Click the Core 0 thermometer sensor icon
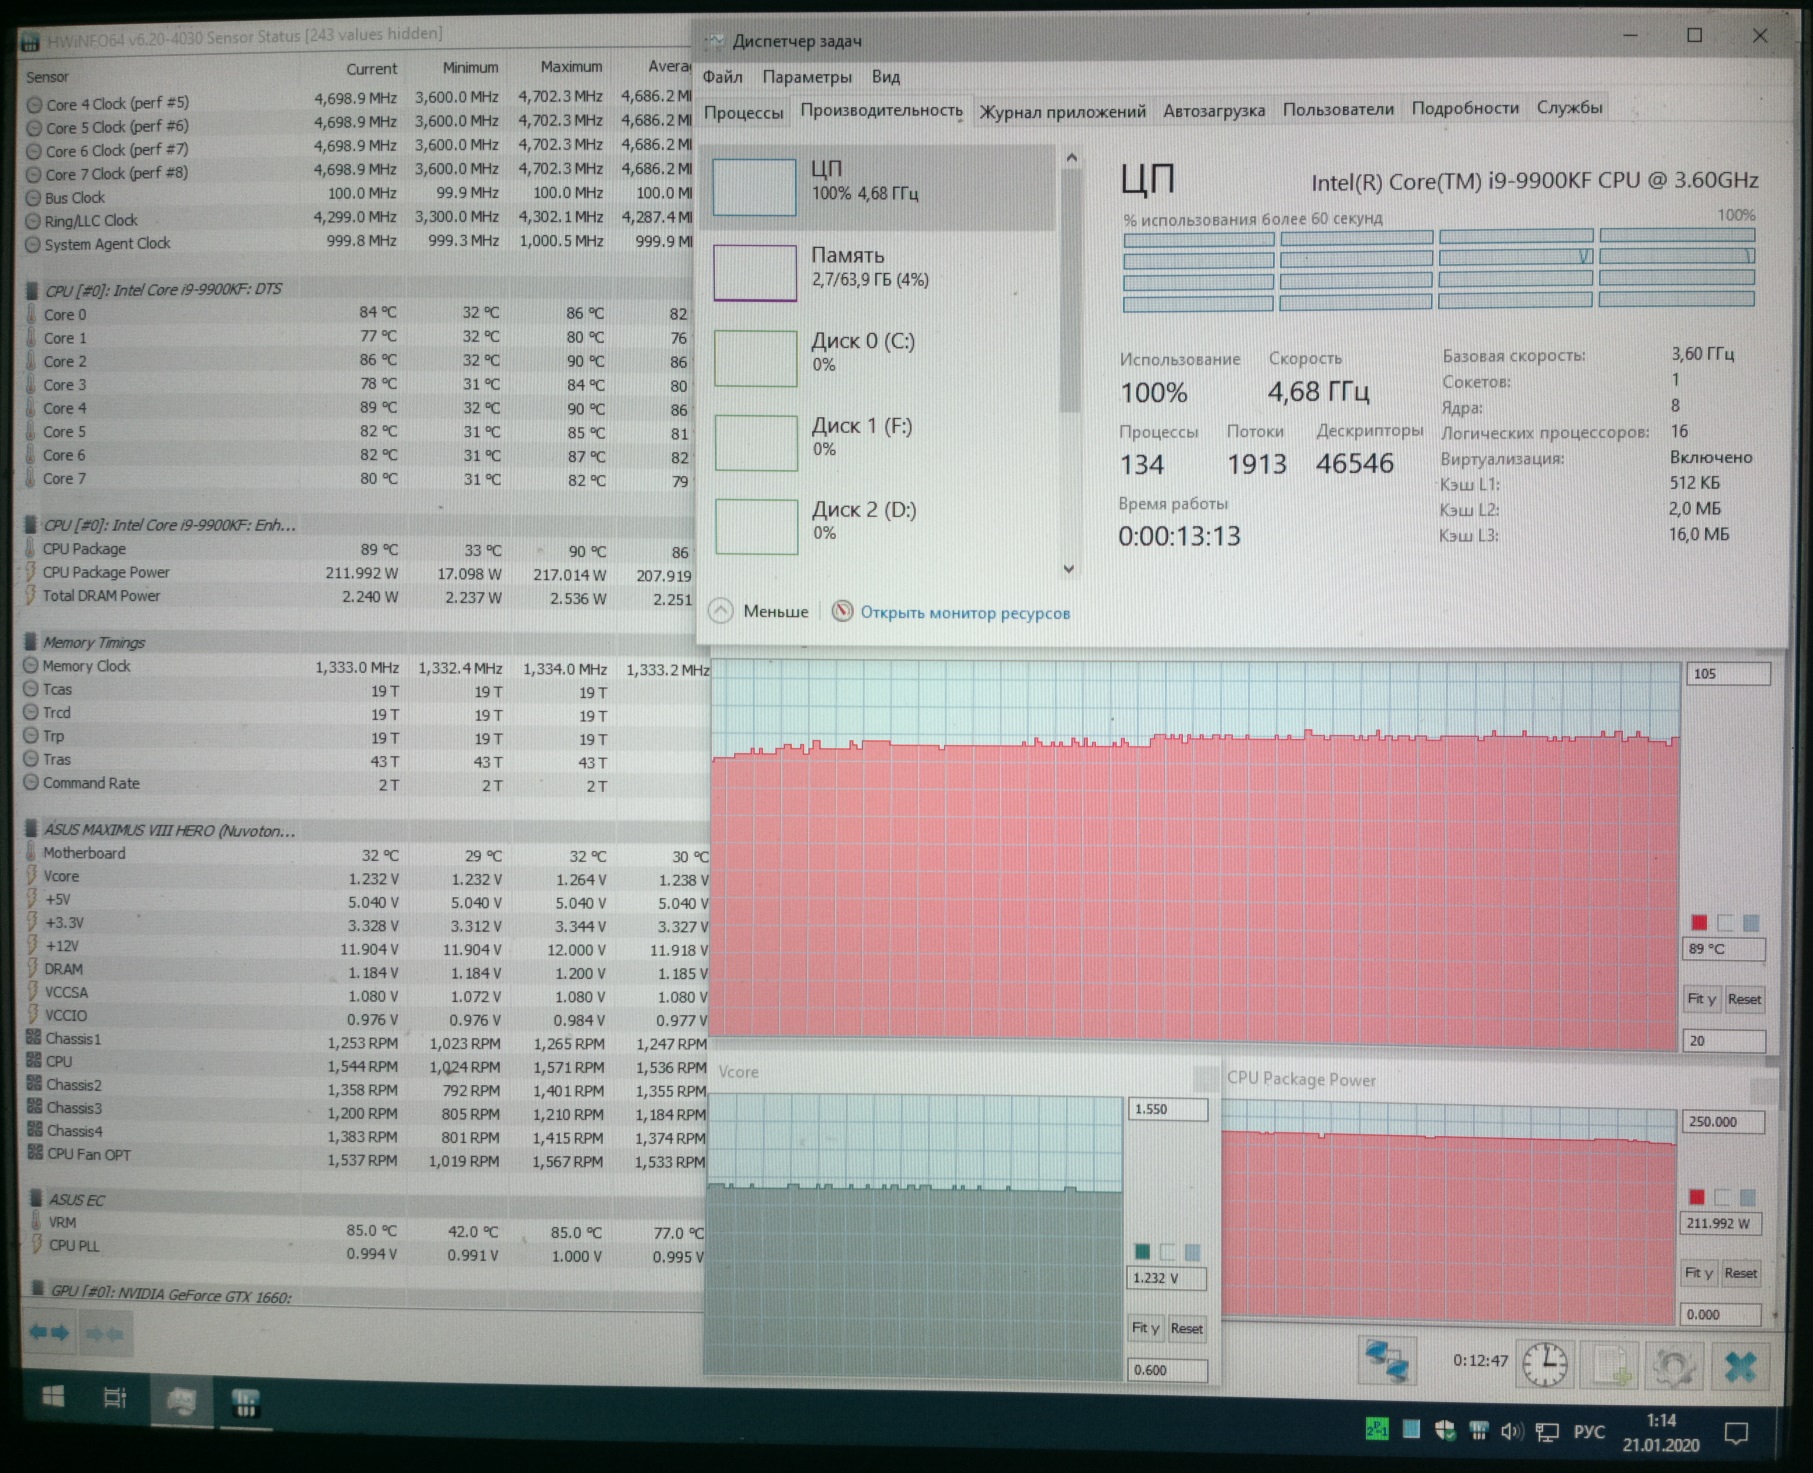Screen dimensions: 1813x1473 [x=32, y=314]
